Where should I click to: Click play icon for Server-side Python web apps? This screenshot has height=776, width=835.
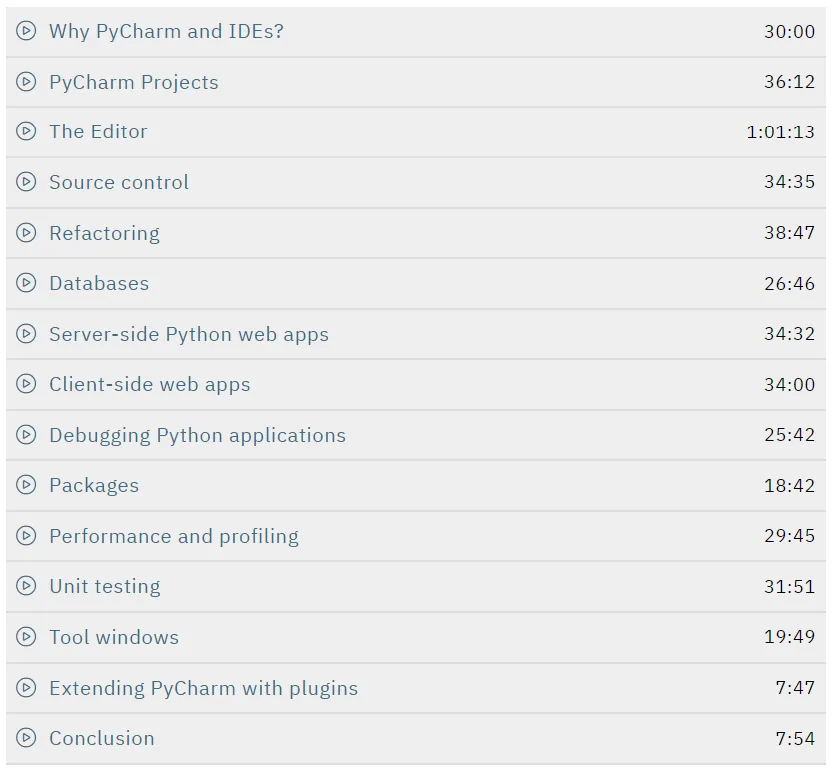26,334
